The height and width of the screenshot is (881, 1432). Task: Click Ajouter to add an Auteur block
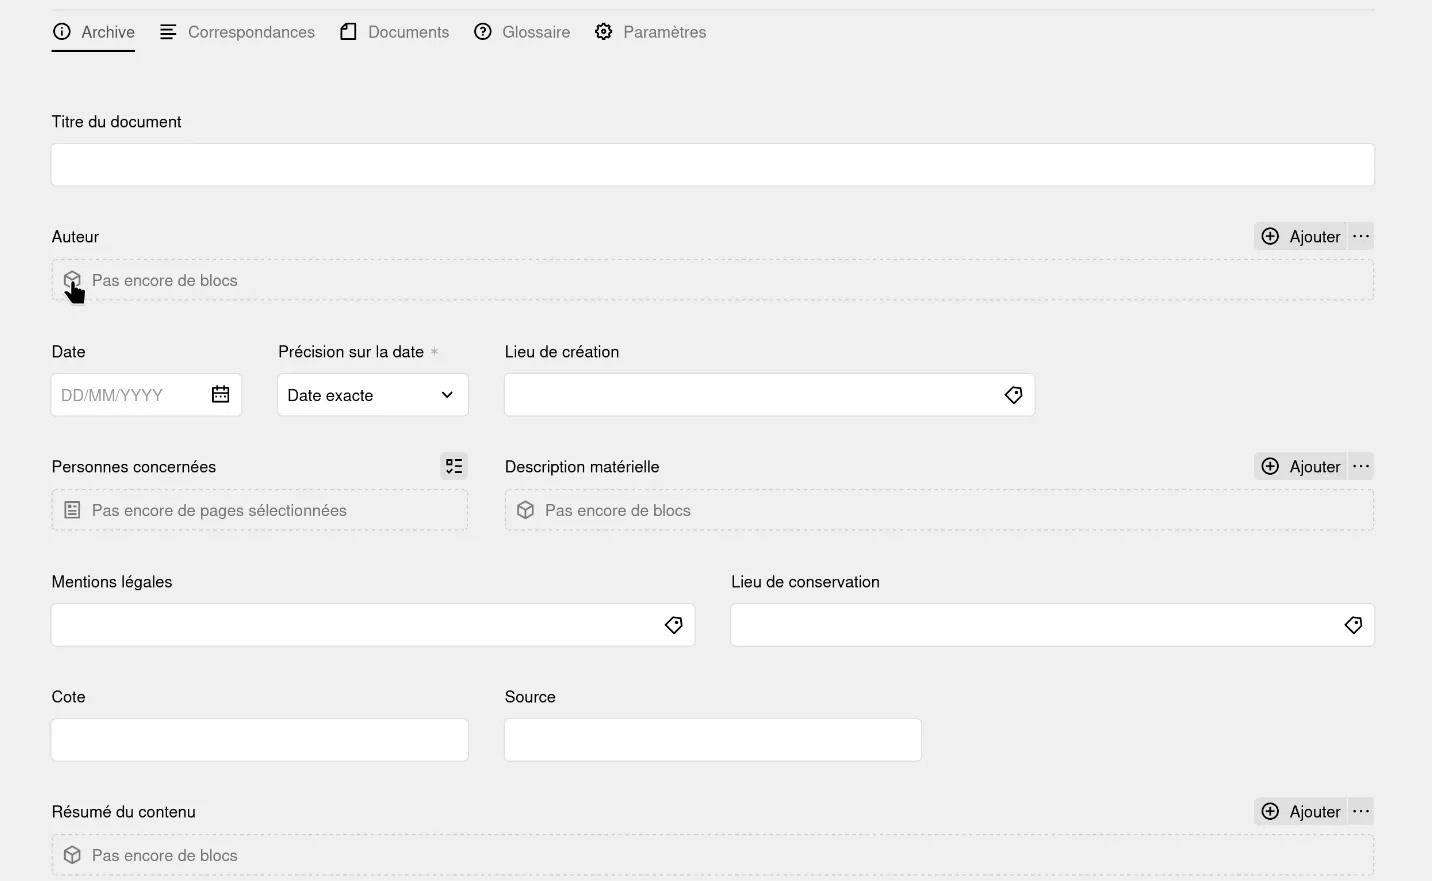tap(1302, 236)
